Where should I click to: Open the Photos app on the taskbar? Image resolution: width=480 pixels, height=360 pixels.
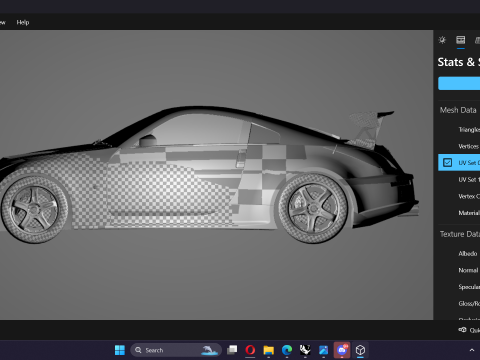[x=323, y=350]
